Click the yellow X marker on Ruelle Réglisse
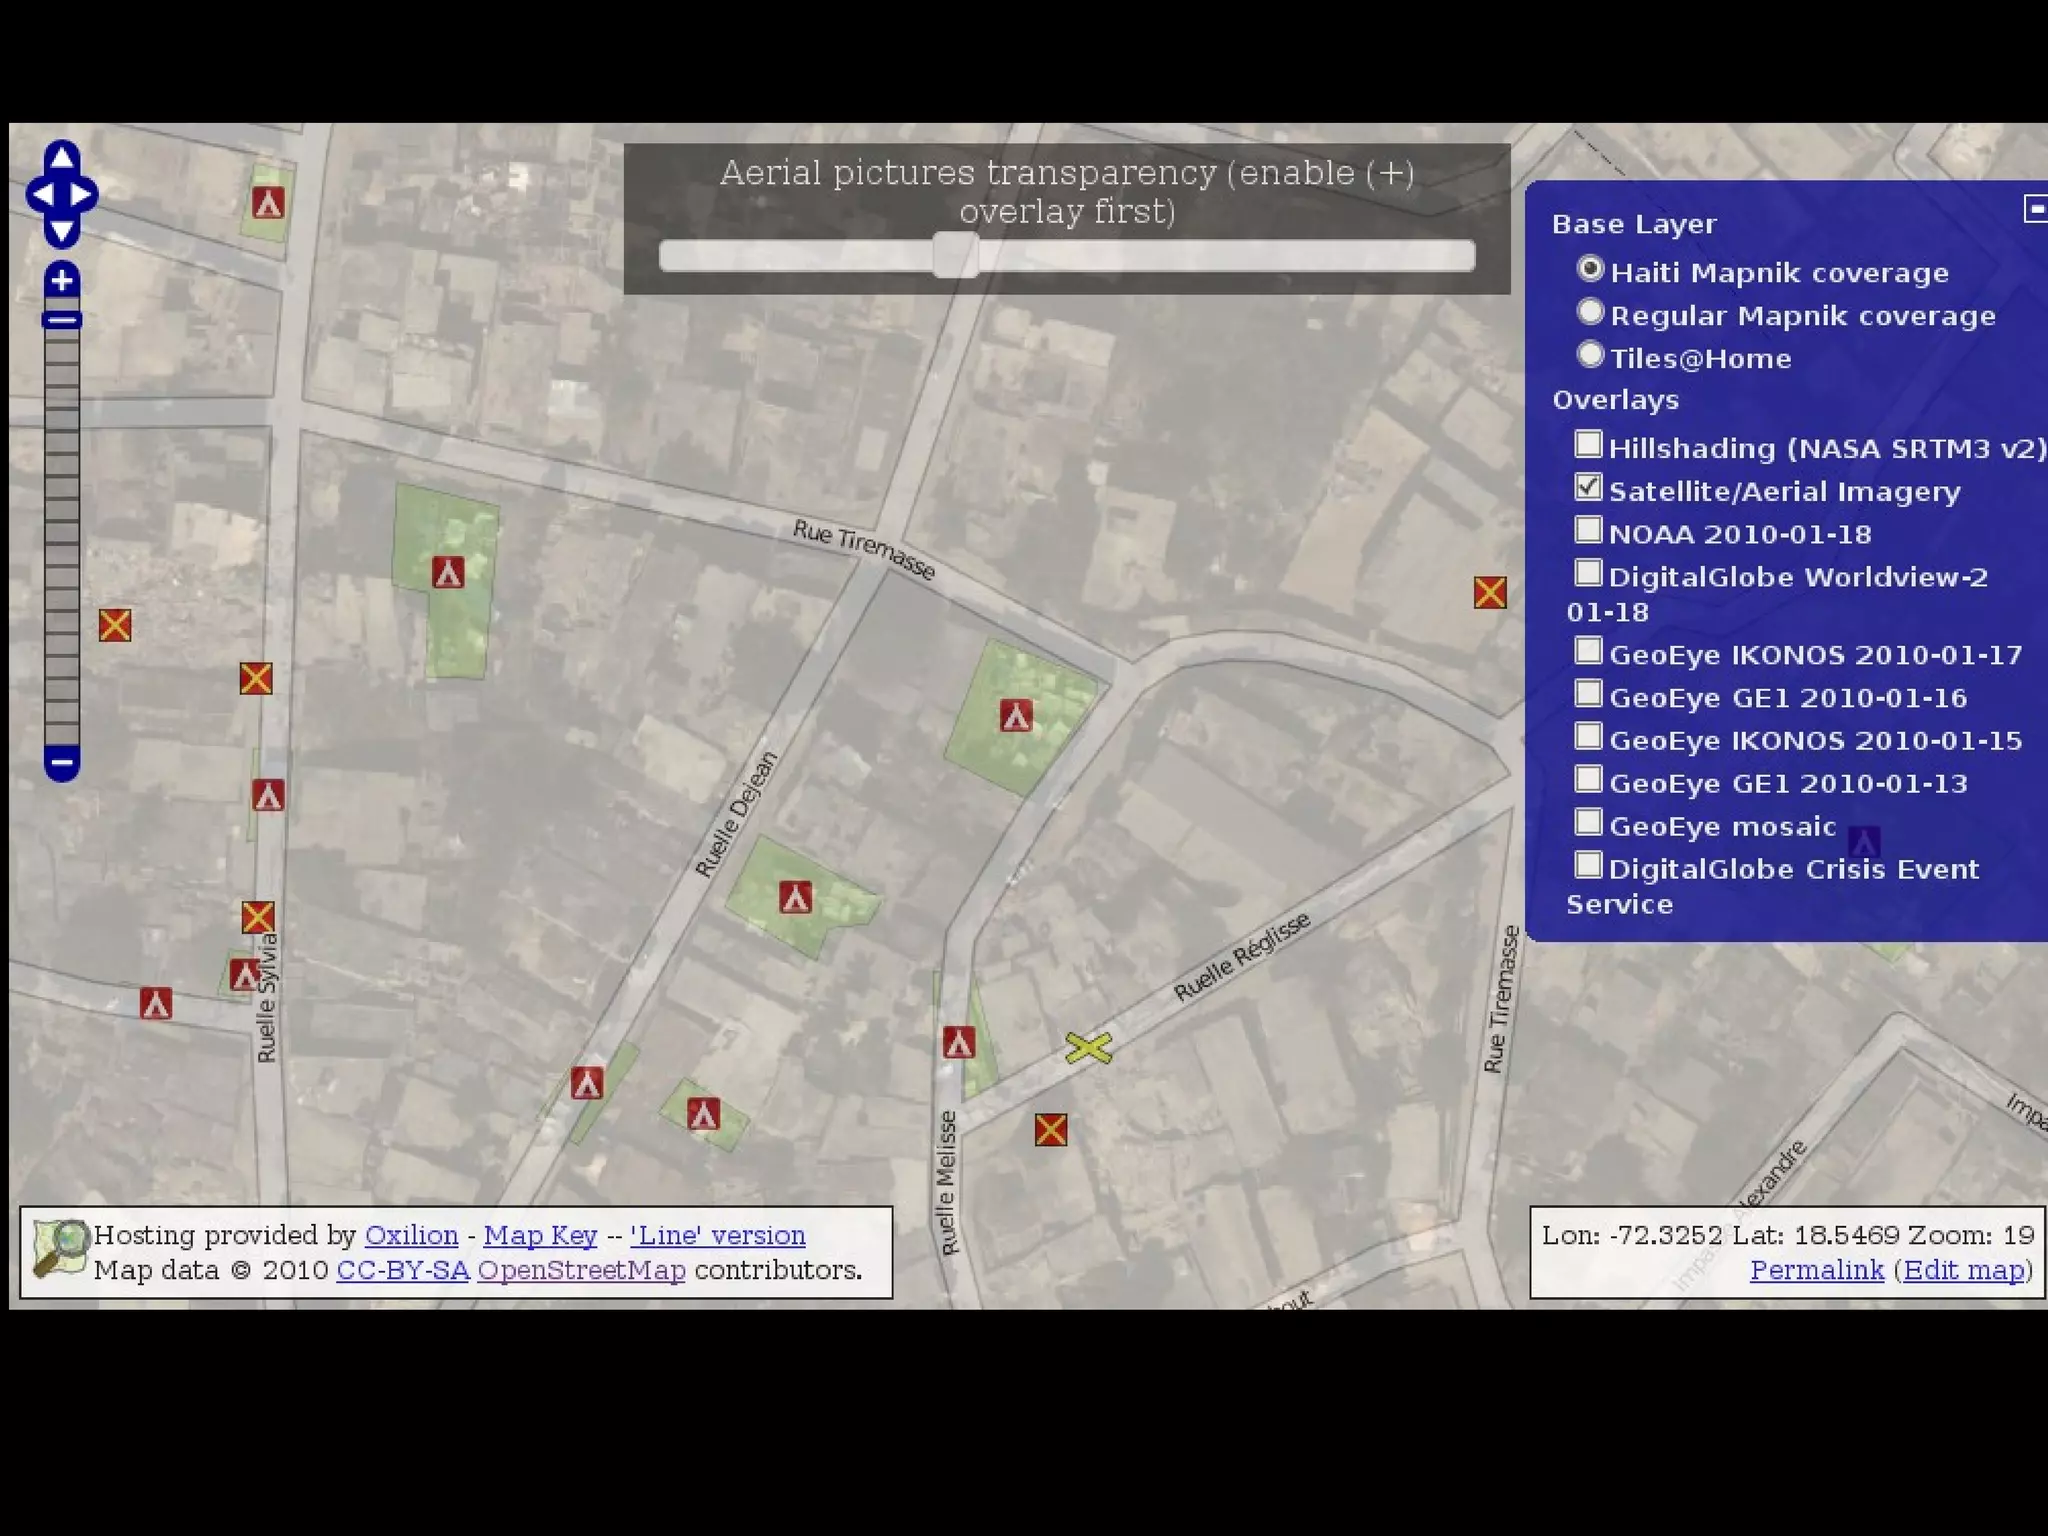This screenshot has height=1536, width=2048. pyautogui.click(x=1088, y=1048)
